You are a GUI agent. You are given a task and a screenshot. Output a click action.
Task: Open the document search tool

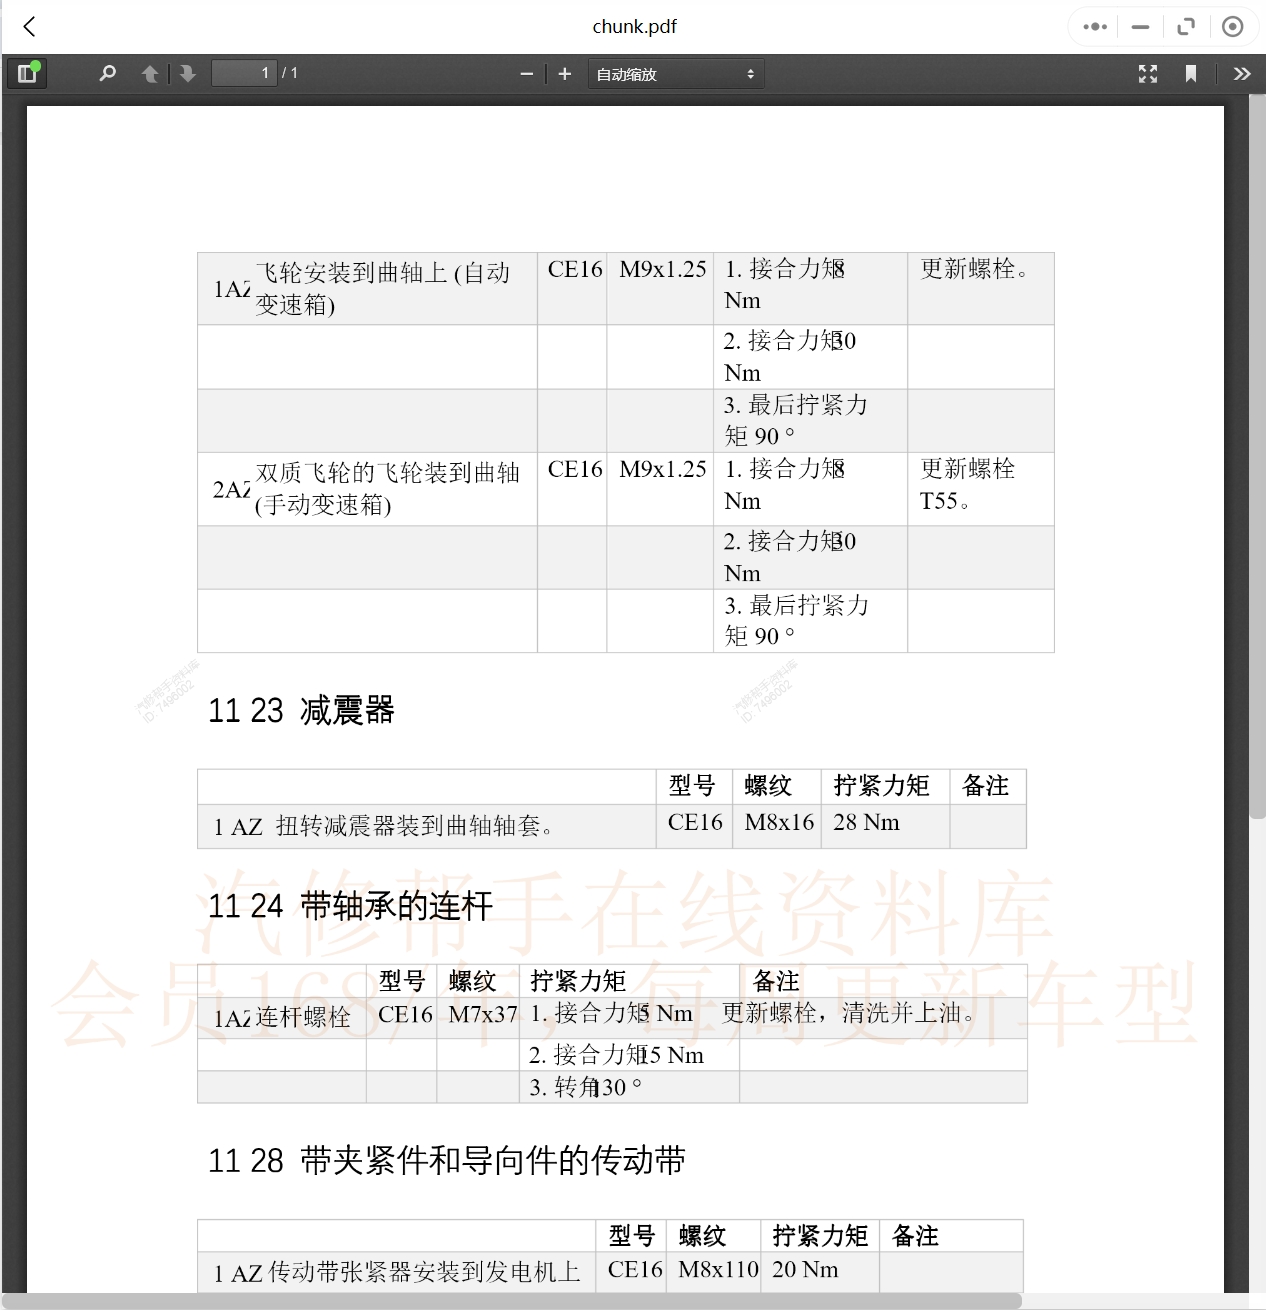(x=107, y=73)
